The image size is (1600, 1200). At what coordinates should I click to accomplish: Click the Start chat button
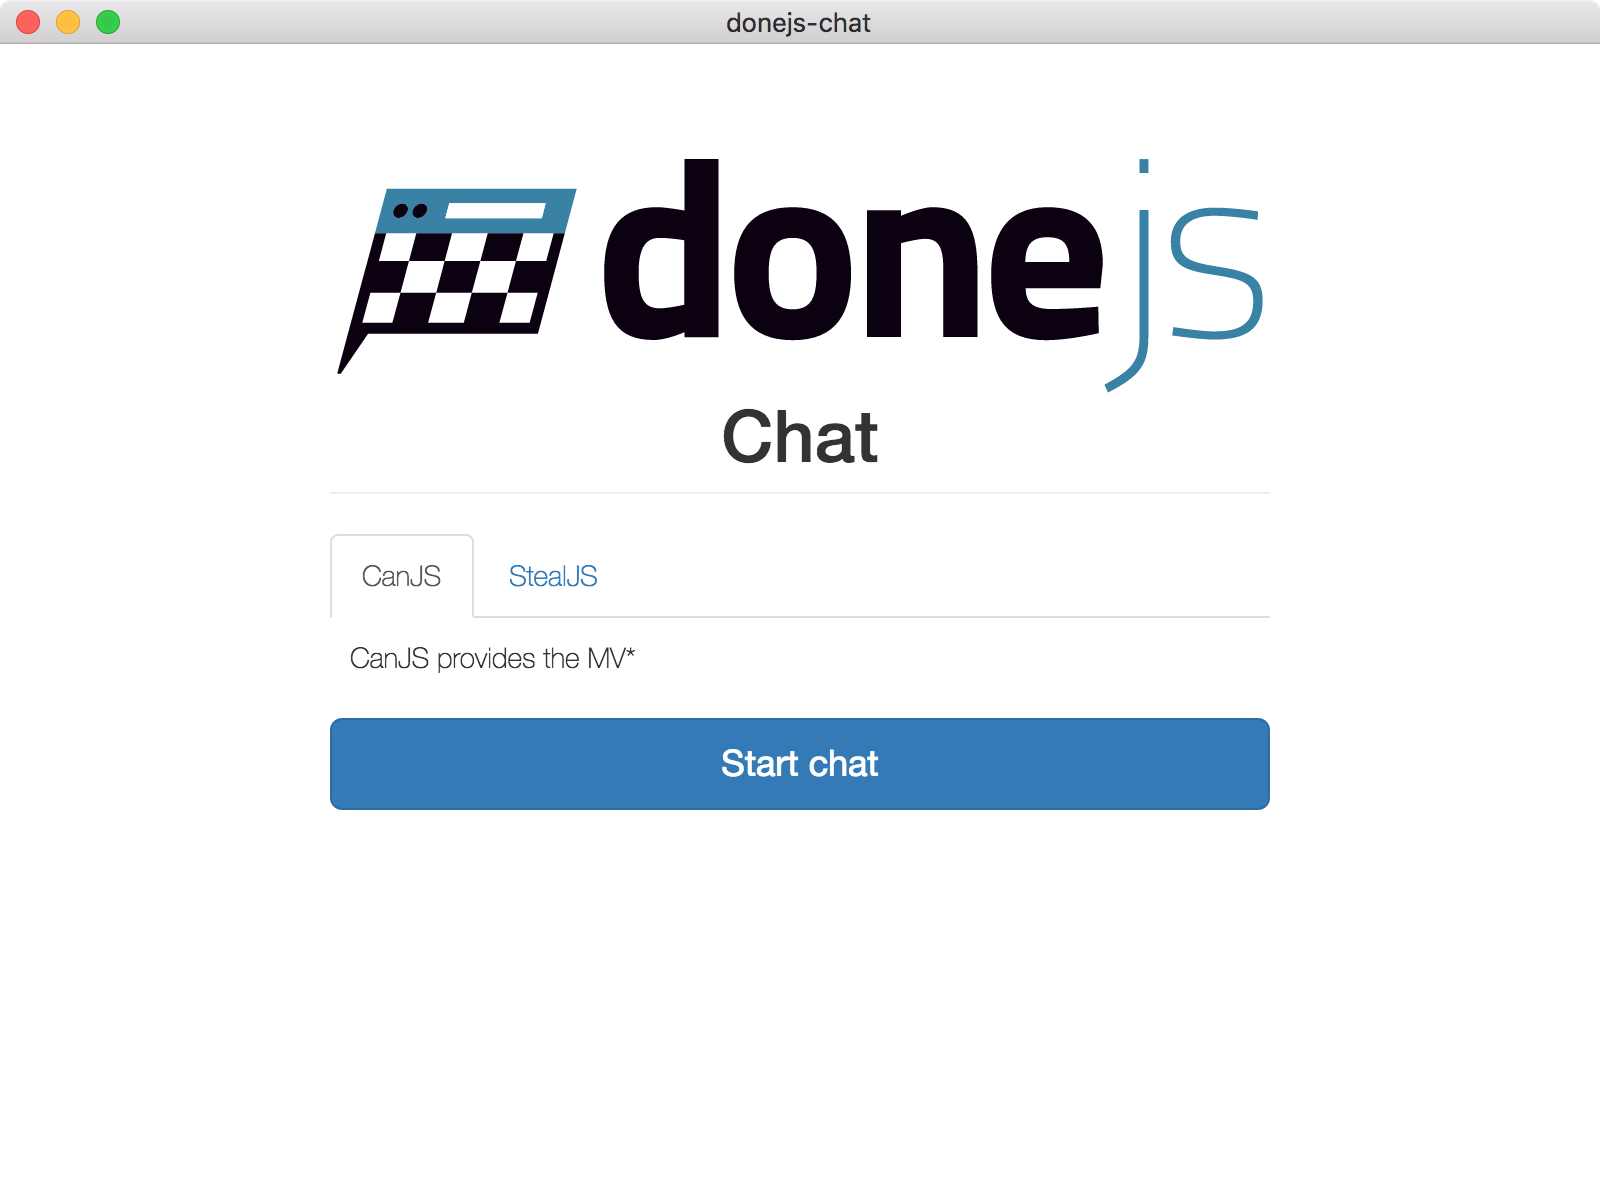click(800, 764)
